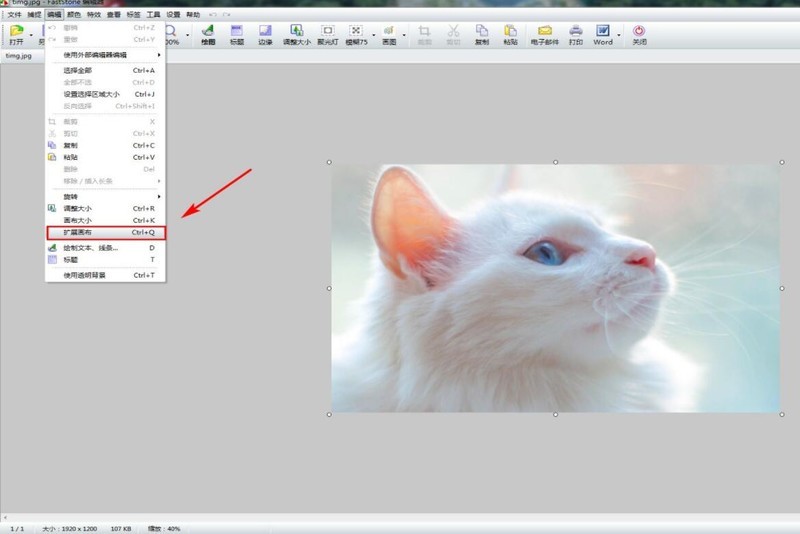The image size is (800, 534).
Task: Click the 标题 (Caption) toolbar icon
Action: click(x=237, y=35)
